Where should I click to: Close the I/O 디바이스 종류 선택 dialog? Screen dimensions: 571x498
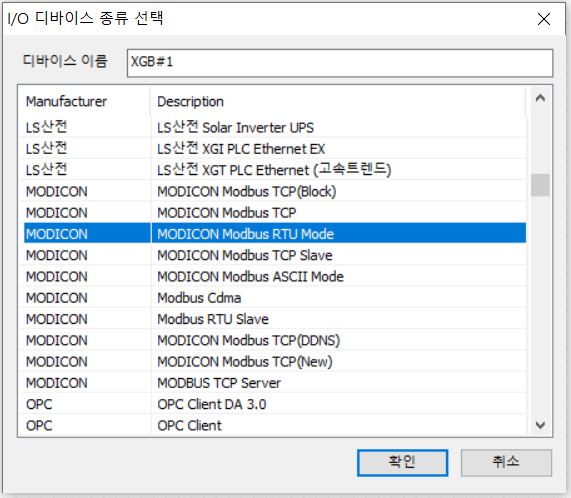click(x=544, y=19)
